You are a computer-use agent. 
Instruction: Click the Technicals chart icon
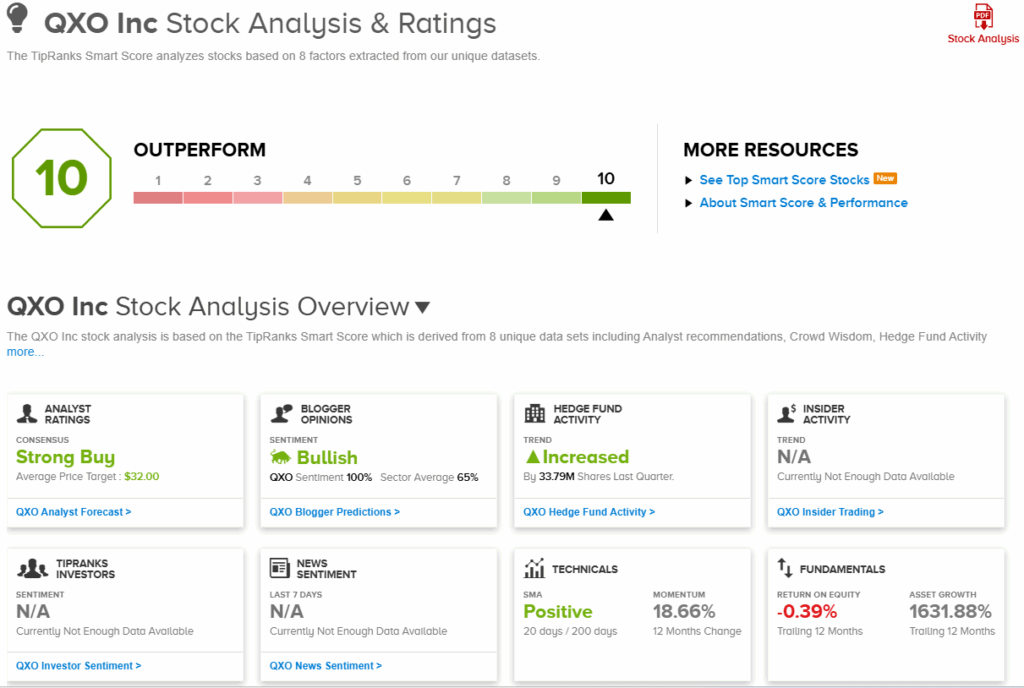(535, 568)
